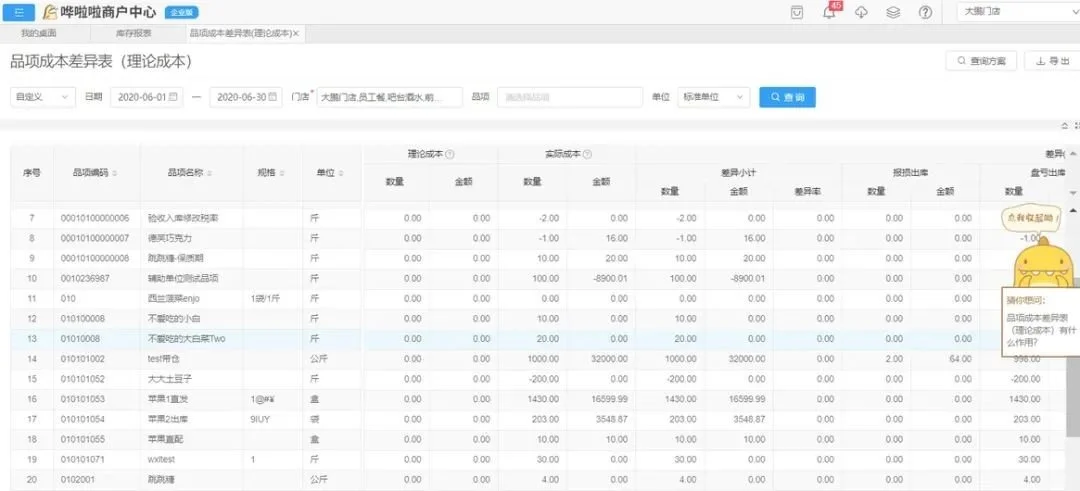Click the 序号 column header

coord(32,173)
